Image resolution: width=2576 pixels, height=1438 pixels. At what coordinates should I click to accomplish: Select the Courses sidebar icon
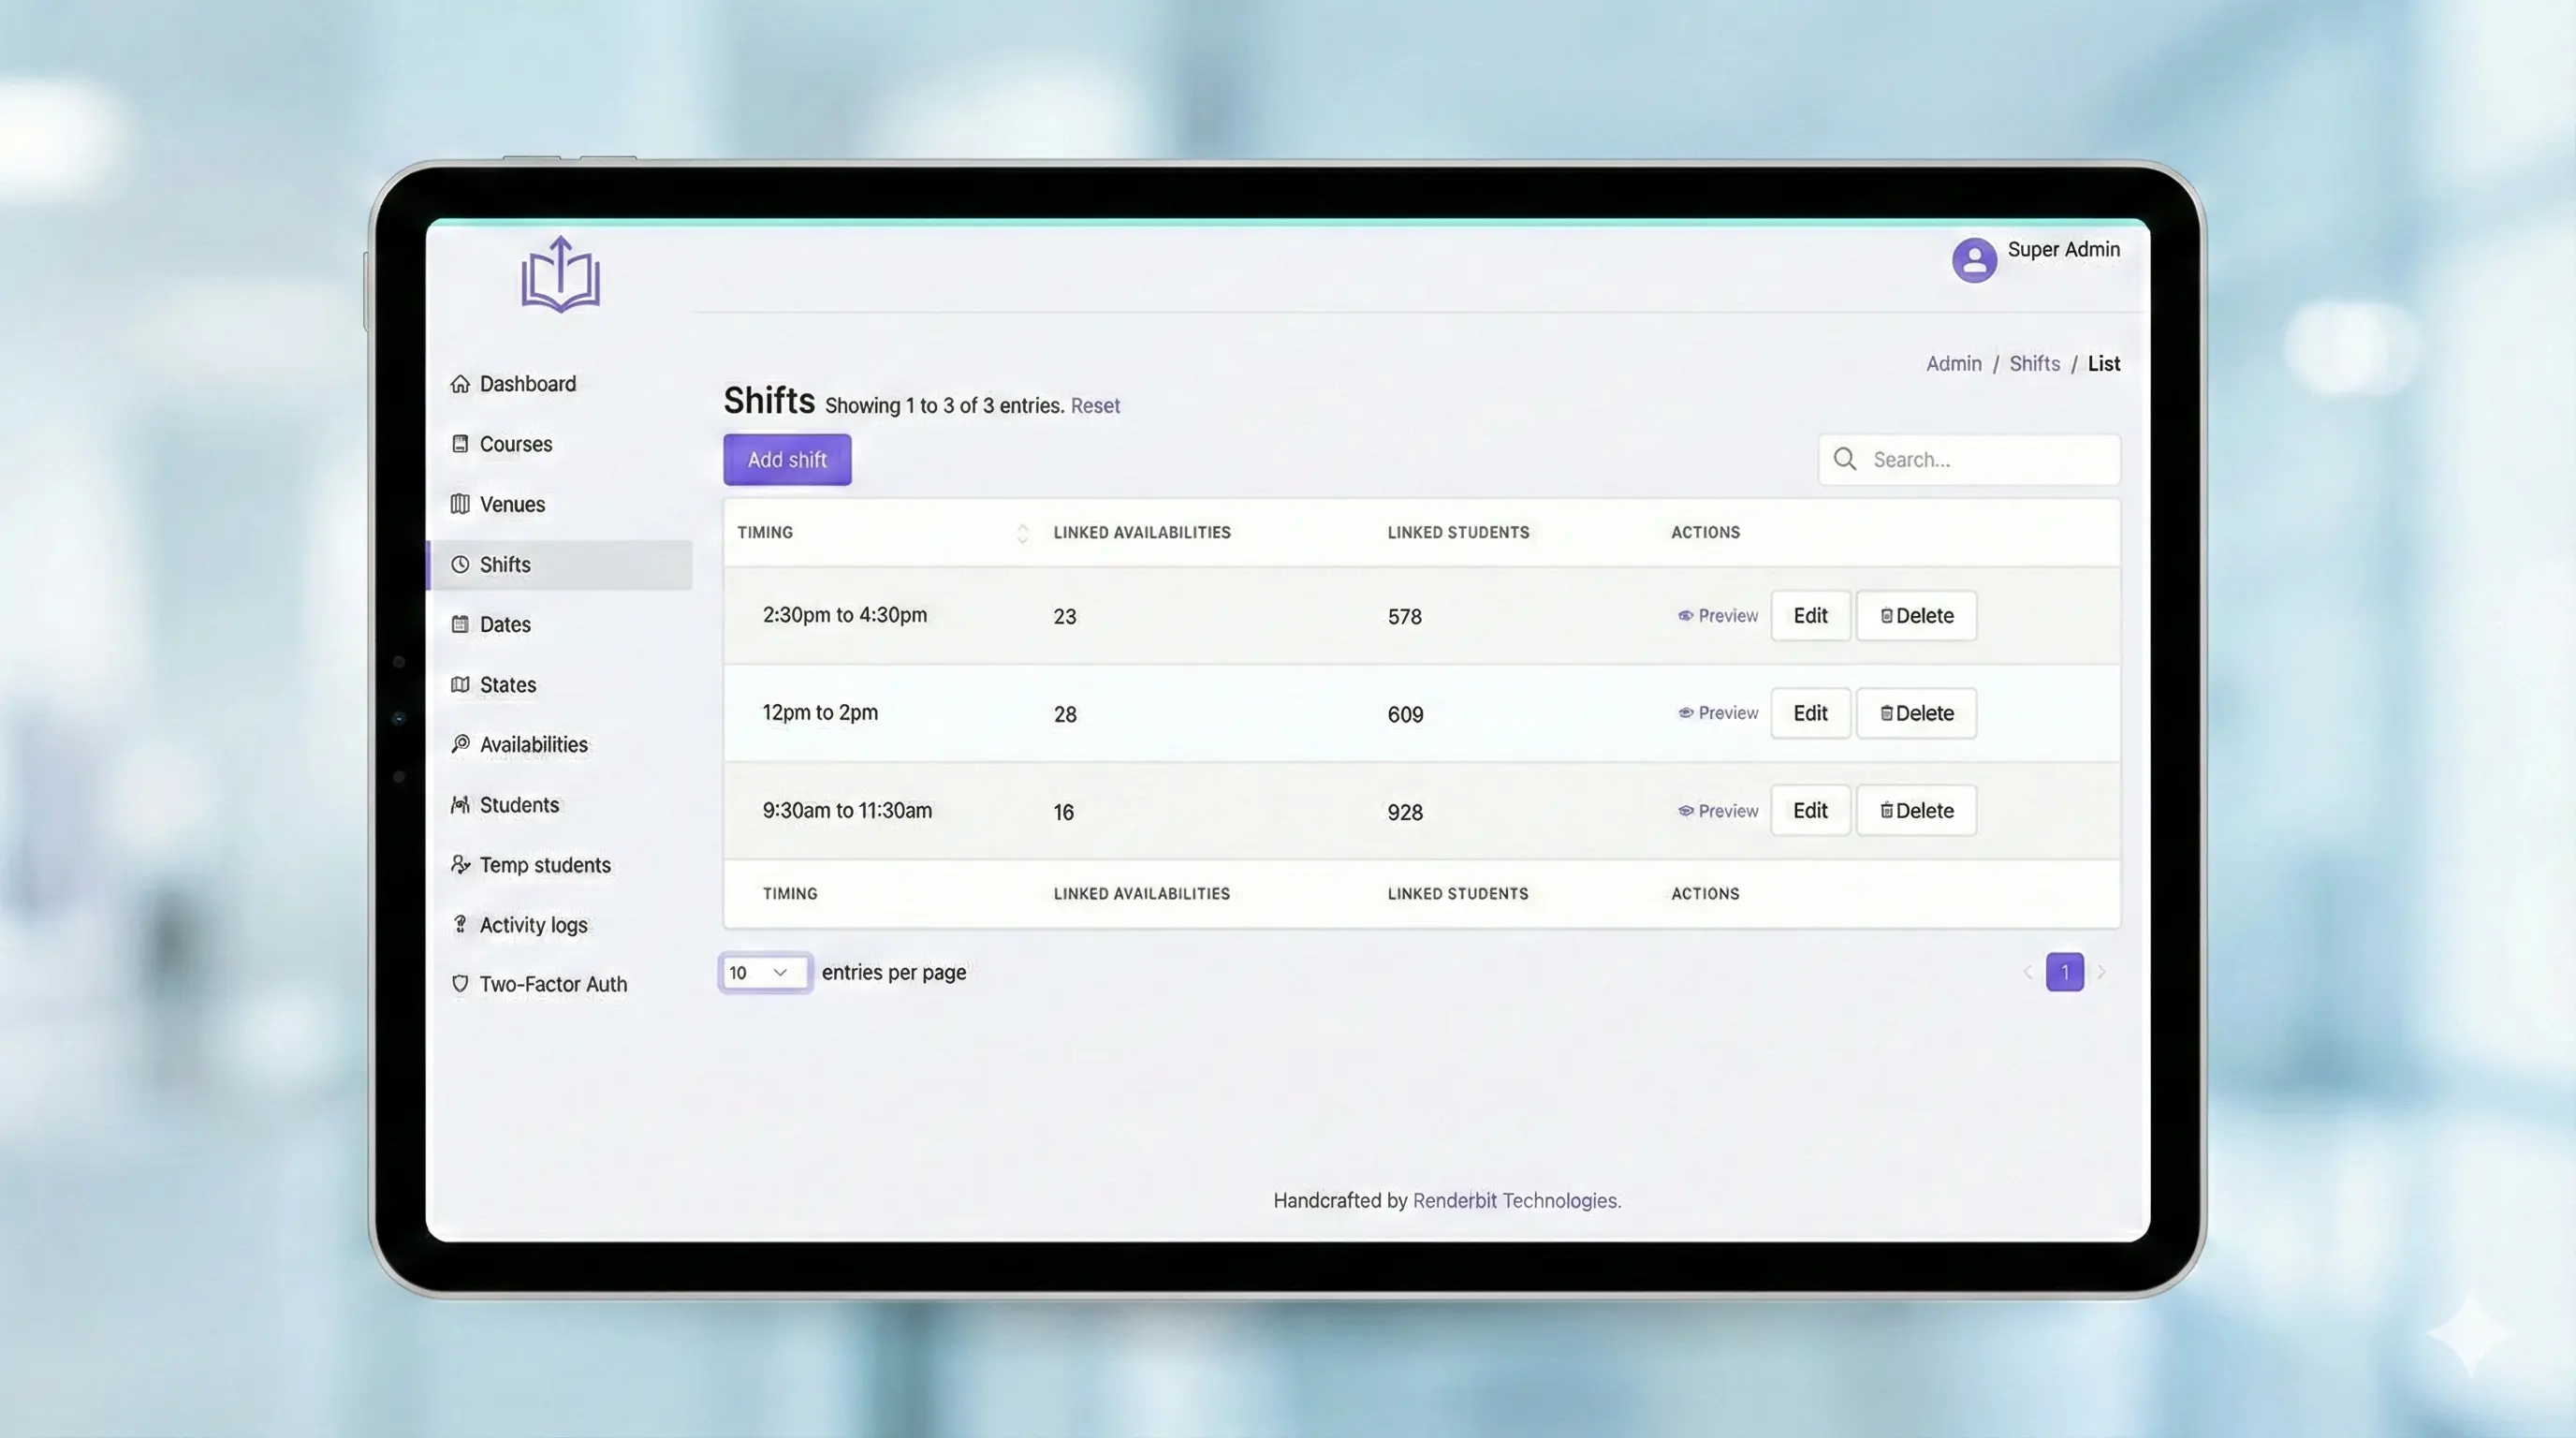click(460, 443)
